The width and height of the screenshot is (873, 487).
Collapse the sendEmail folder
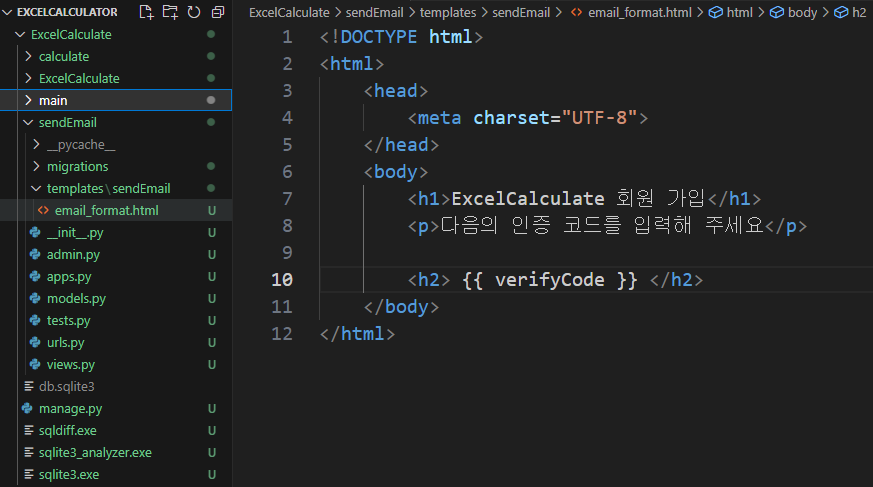(28, 122)
